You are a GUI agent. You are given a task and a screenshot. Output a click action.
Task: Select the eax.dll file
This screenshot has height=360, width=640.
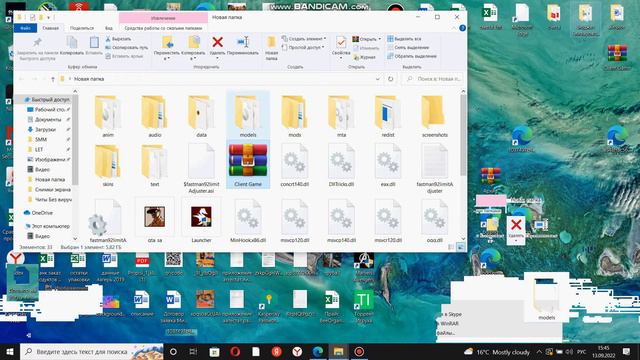pyautogui.click(x=388, y=165)
